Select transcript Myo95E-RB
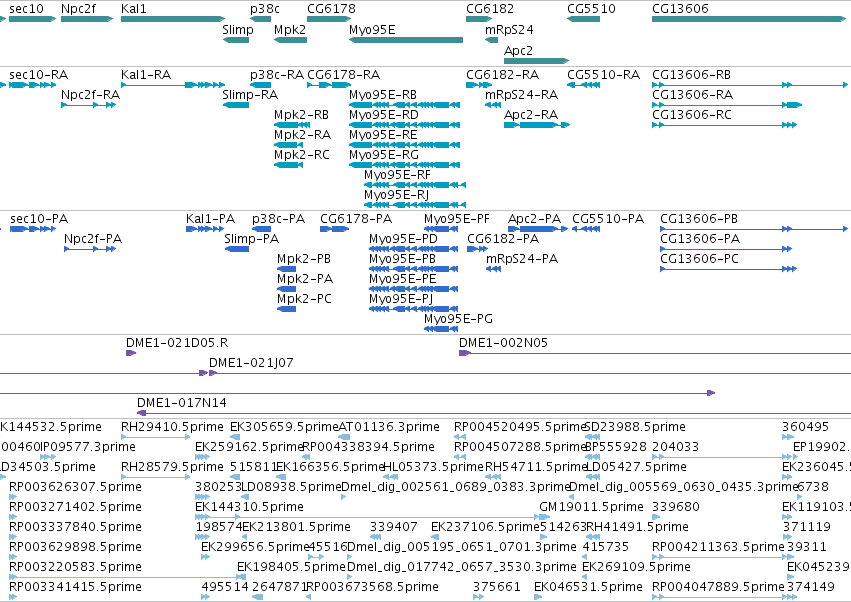The image size is (851, 602). [383, 95]
